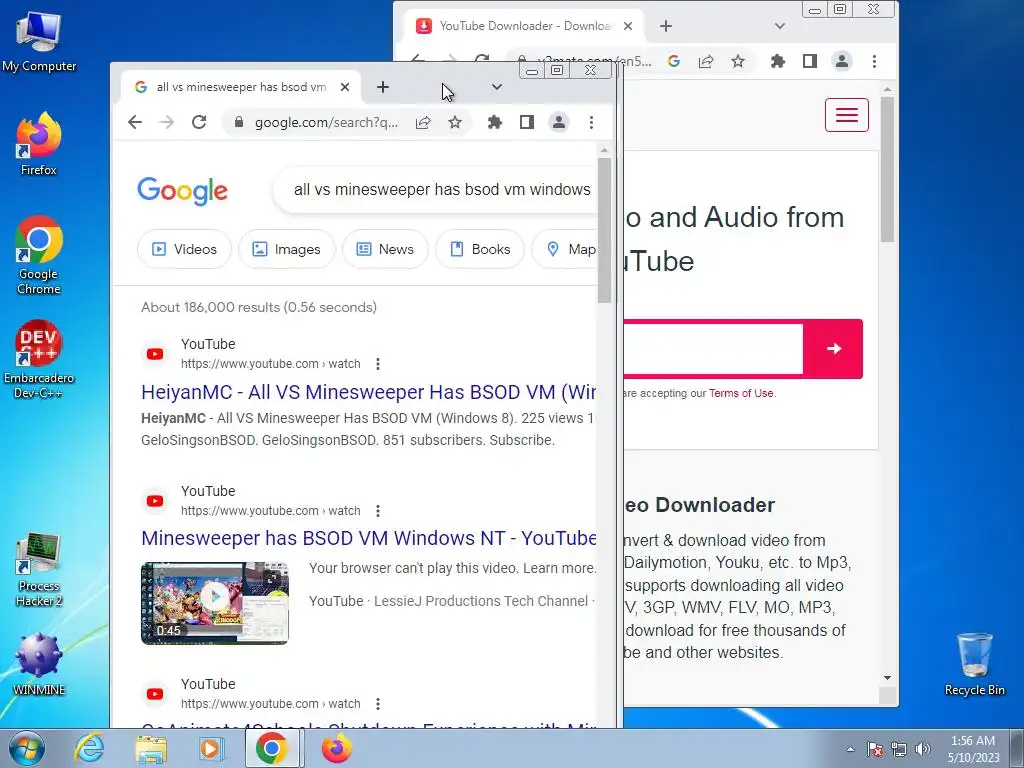
Task: Close the 'all vs minesweeper' tab
Action: (x=345, y=87)
